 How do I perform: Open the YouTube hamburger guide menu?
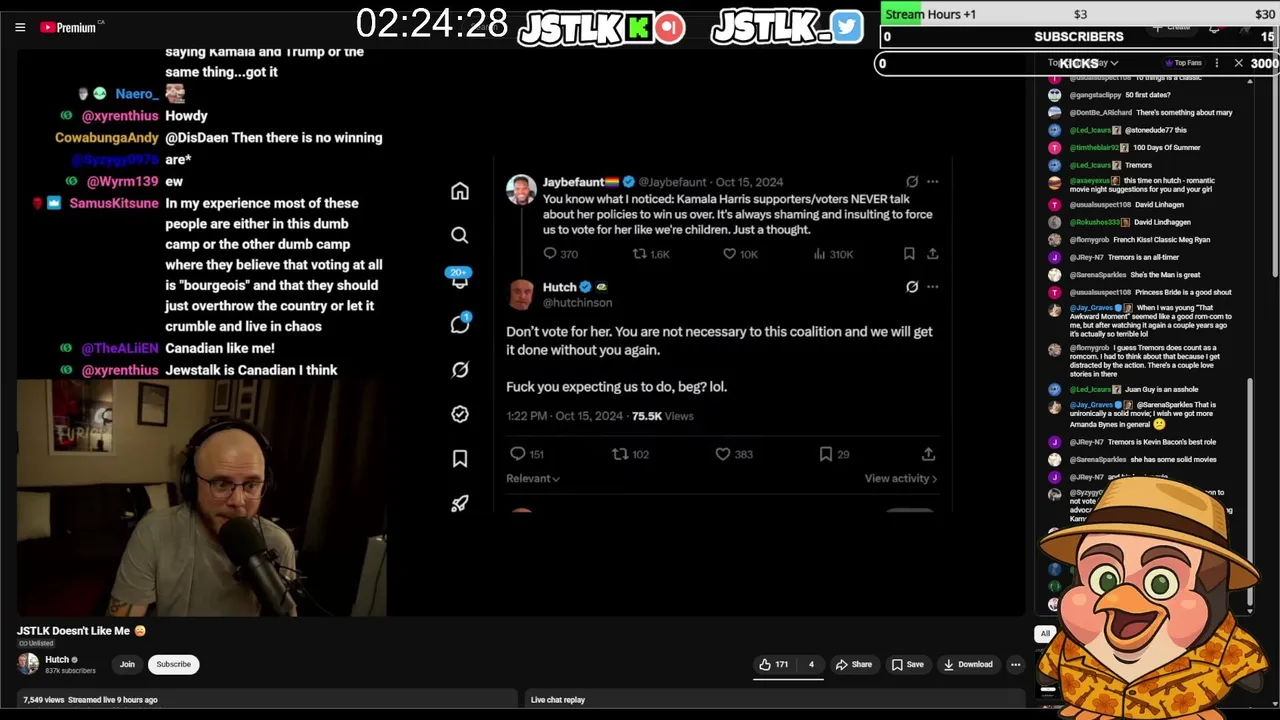pos(20,27)
